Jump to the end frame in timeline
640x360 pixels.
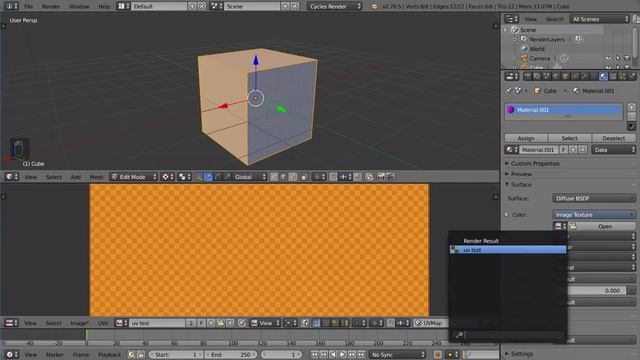(x=361, y=355)
